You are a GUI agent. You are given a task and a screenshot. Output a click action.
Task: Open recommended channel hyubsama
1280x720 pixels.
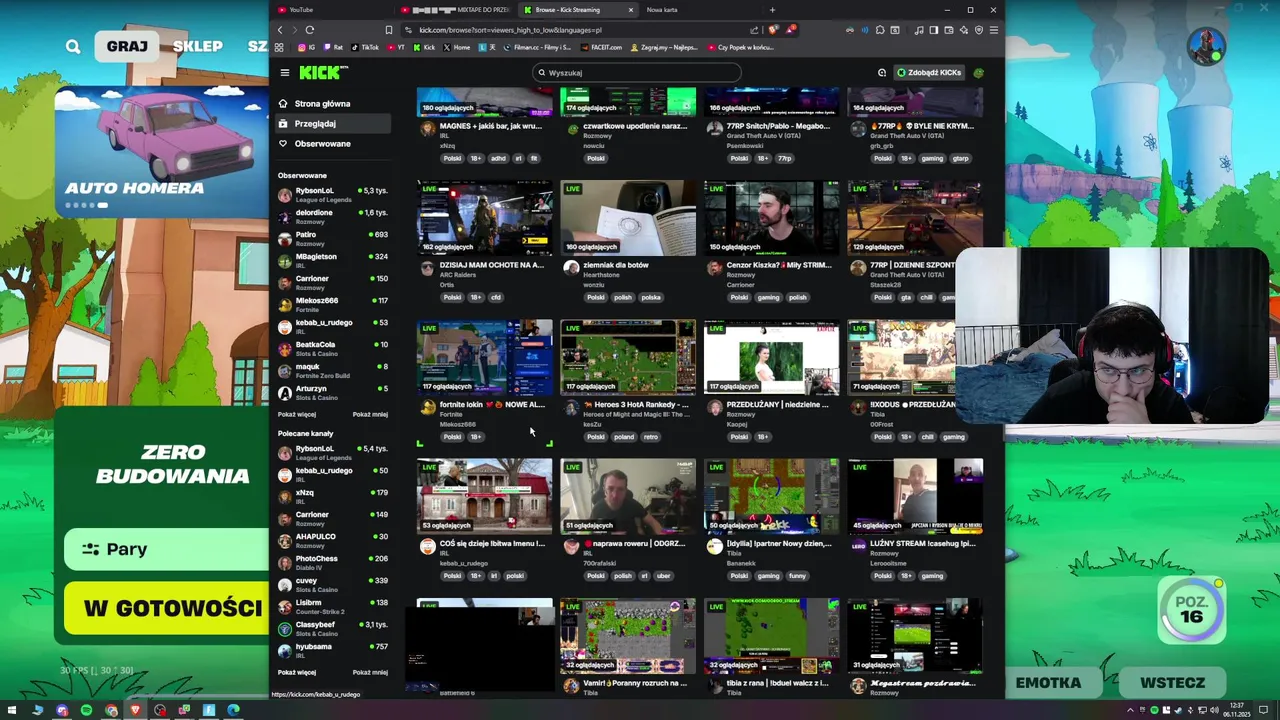pos(333,650)
